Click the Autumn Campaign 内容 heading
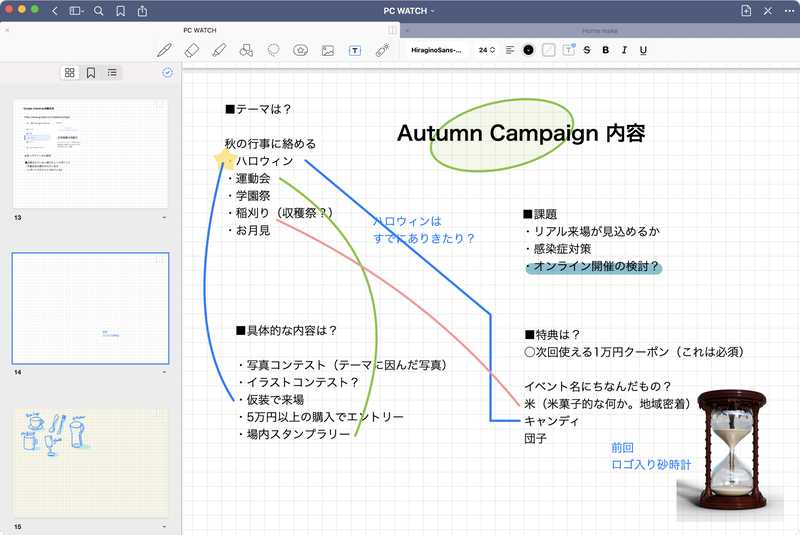Viewport: 800px width, 535px height. 521,133
